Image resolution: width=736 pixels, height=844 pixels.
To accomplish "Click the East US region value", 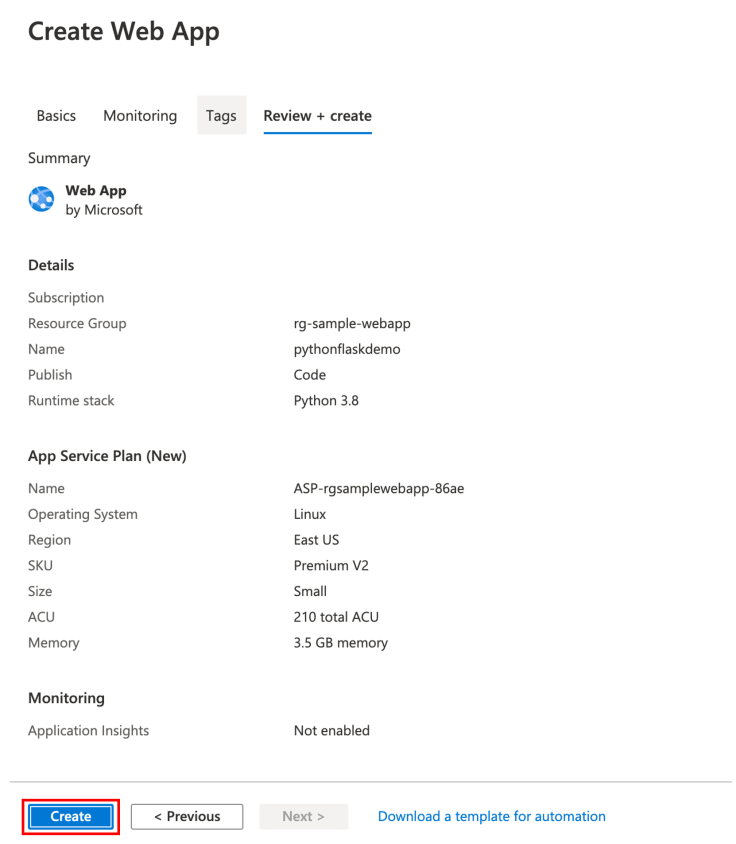I will pos(318,539).
